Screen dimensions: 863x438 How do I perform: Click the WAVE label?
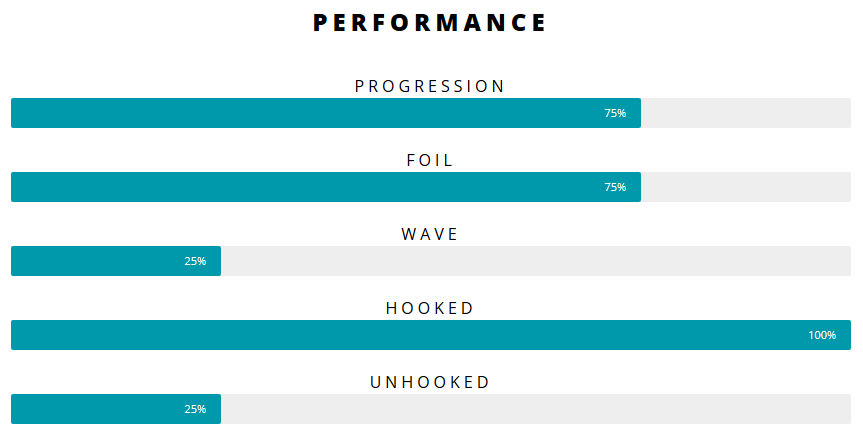click(430, 235)
